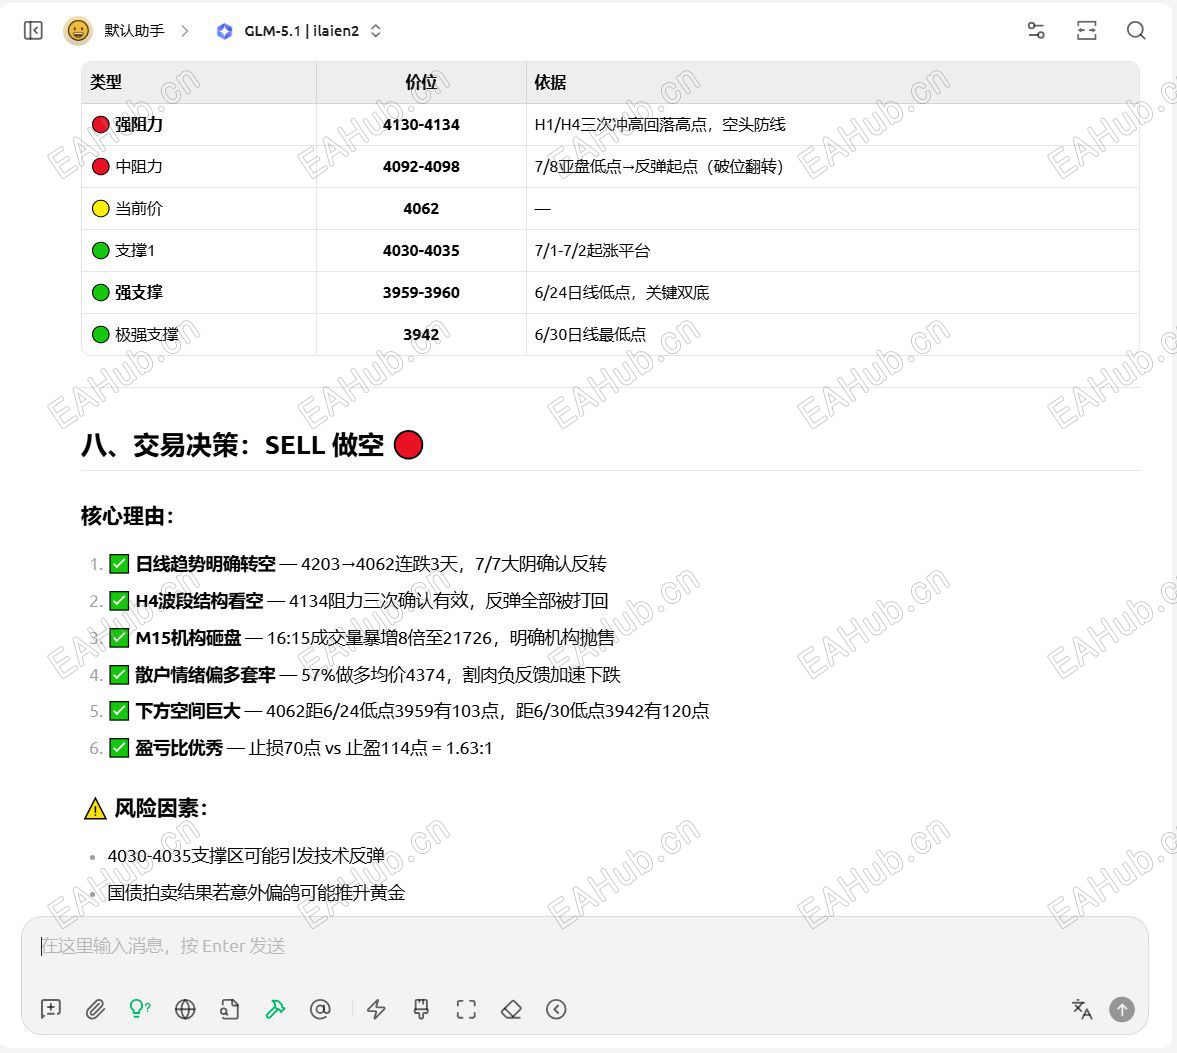Click the bullet 国债拍卖结果若意外偏鸽
The height and width of the screenshot is (1053, 1177).
[256, 892]
